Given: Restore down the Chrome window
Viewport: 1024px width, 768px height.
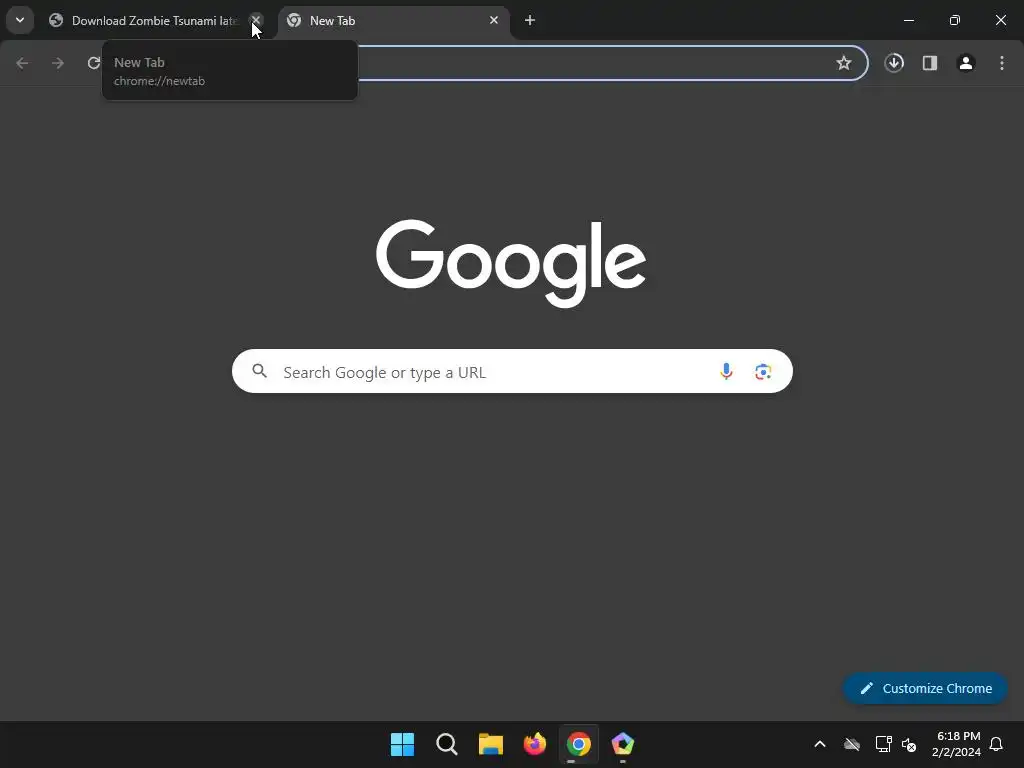Looking at the screenshot, I should (955, 20).
